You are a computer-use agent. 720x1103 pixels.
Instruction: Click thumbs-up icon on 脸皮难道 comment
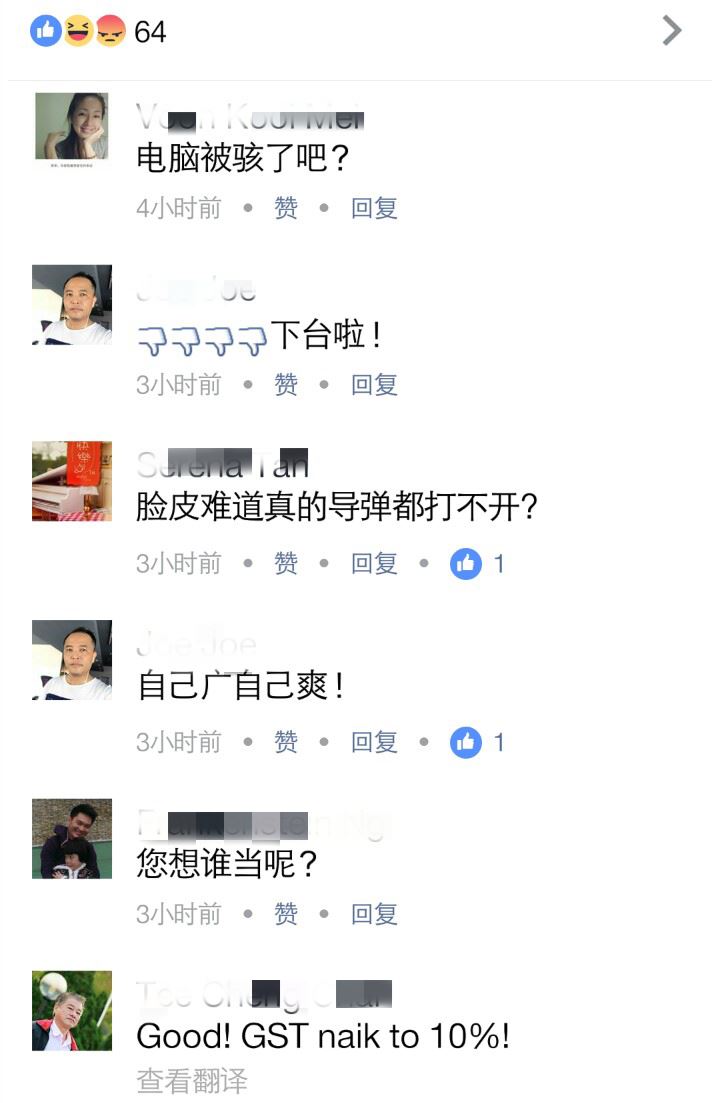[x=465, y=563]
